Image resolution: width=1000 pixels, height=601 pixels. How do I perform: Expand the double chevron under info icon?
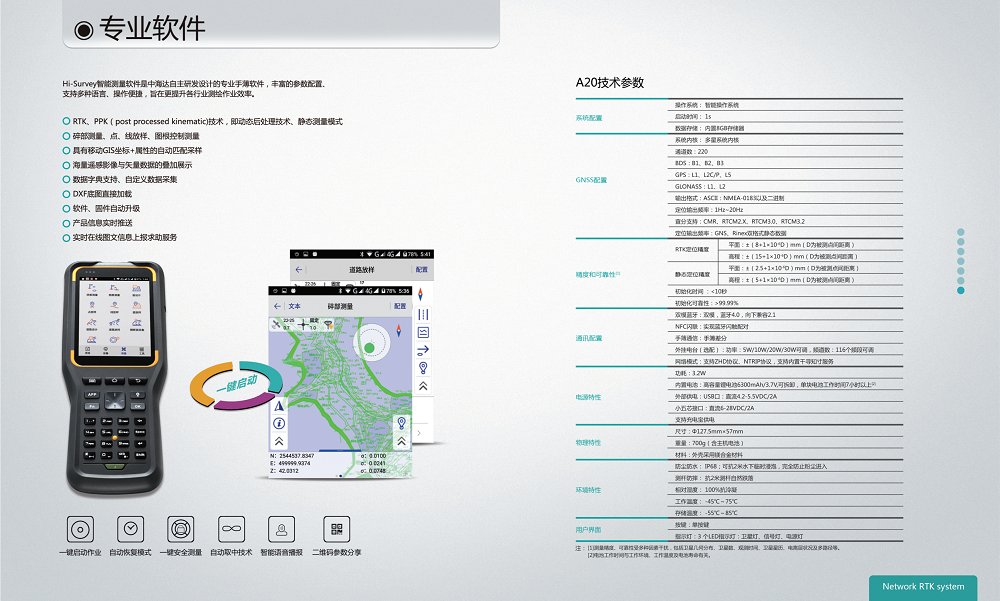coord(278,441)
